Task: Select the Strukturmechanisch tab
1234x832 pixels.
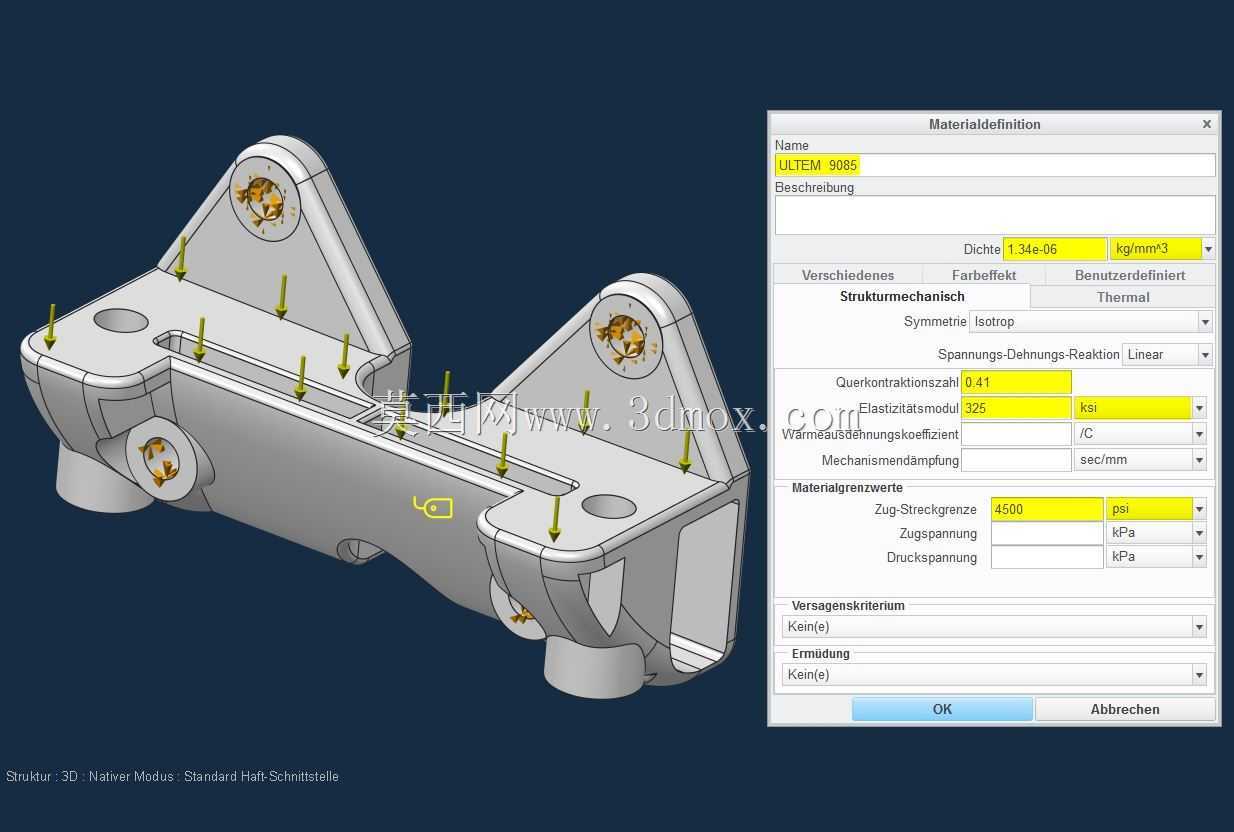Action: (902, 296)
